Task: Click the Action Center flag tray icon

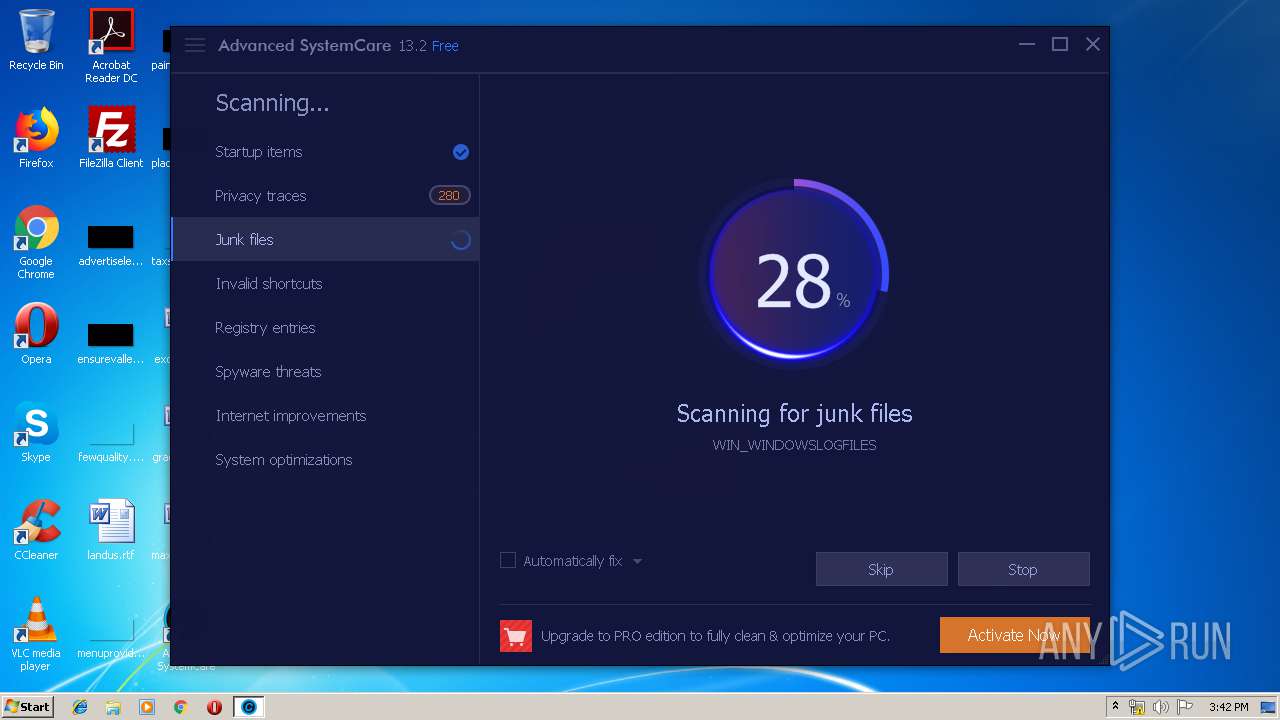Action: (1185, 707)
